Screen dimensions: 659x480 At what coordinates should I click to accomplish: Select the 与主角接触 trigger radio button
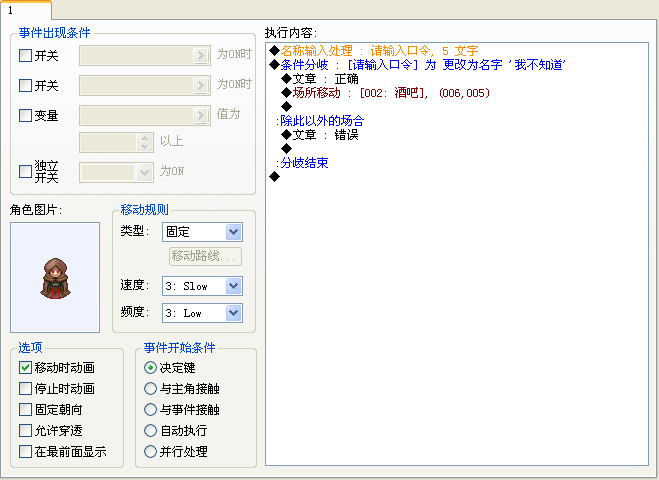click(x=150, y=388)
